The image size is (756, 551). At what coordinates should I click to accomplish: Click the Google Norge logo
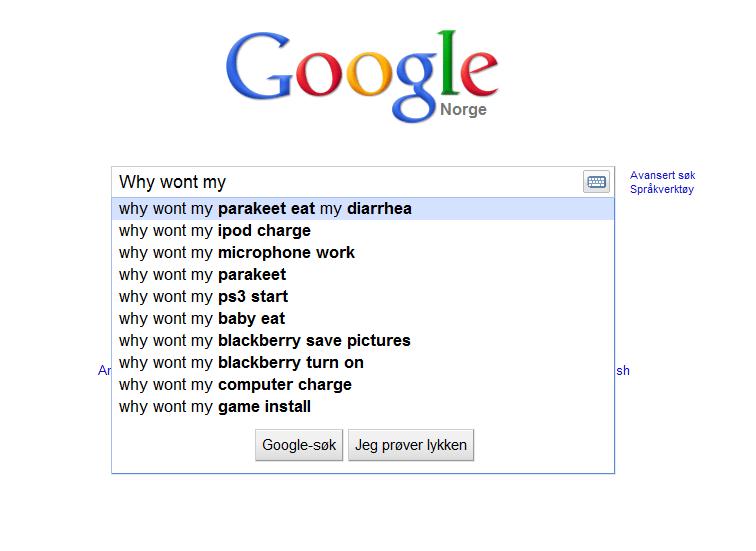(362, 76)
